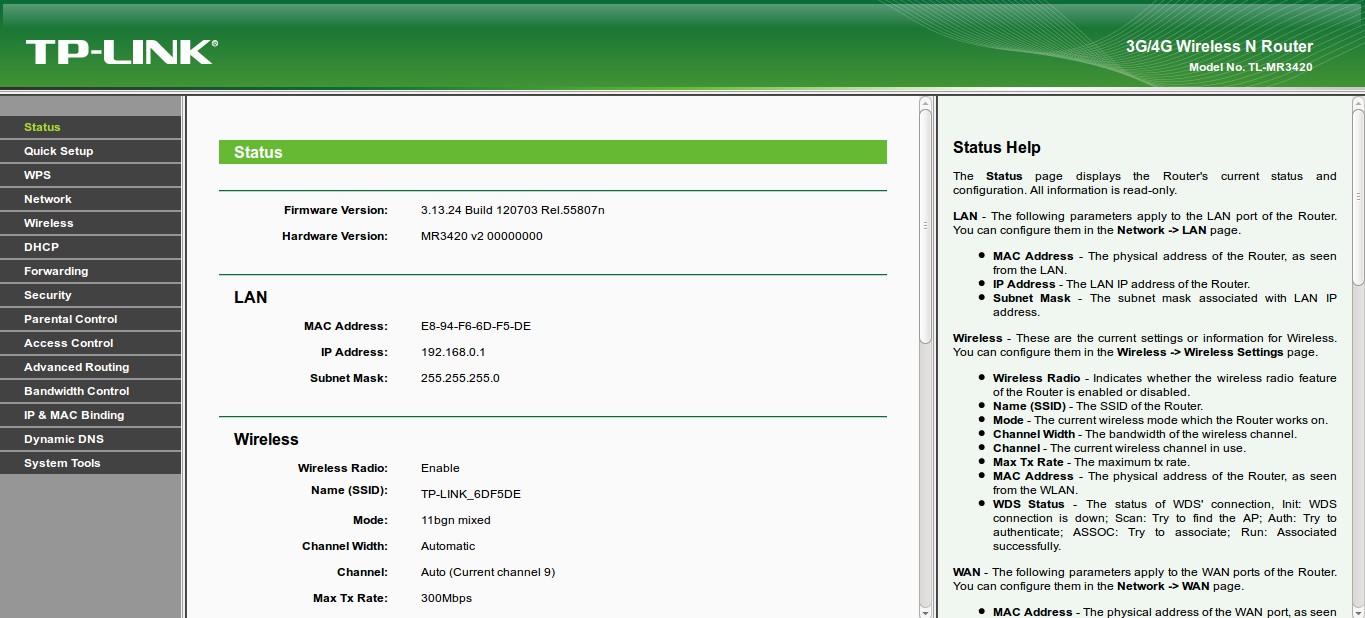
Task: Open Advanced Routing menu
Action: [90, 367]
